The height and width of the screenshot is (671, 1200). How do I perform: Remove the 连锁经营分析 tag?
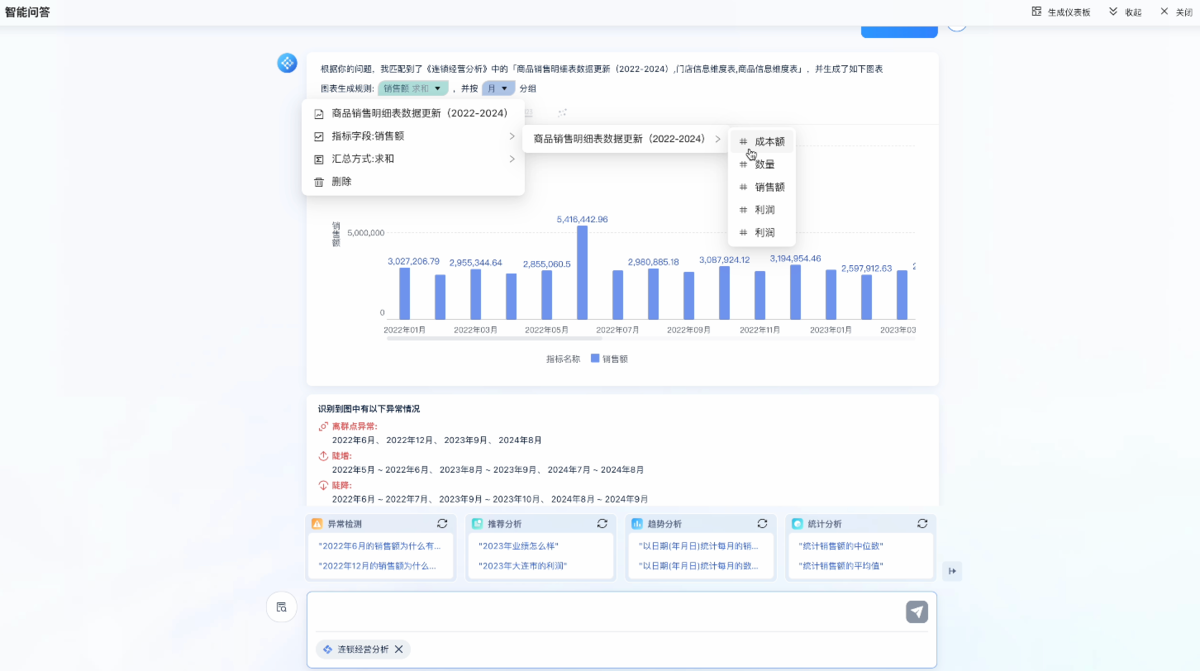(x=399, y=650)
